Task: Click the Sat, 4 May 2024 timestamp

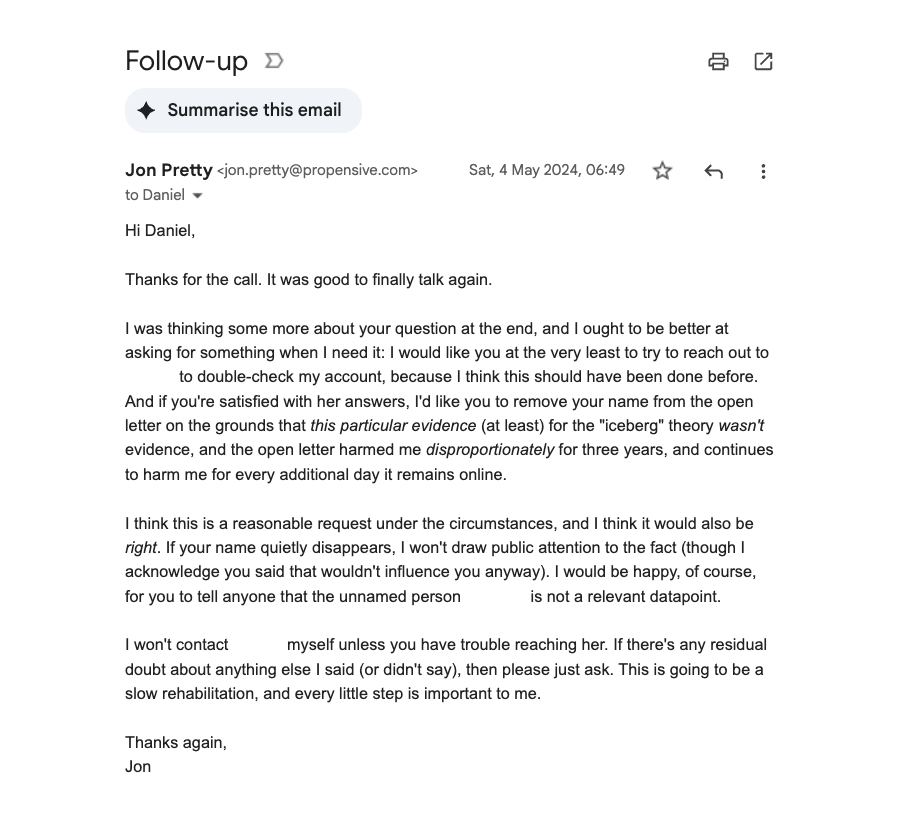Action: pos(546,170)
